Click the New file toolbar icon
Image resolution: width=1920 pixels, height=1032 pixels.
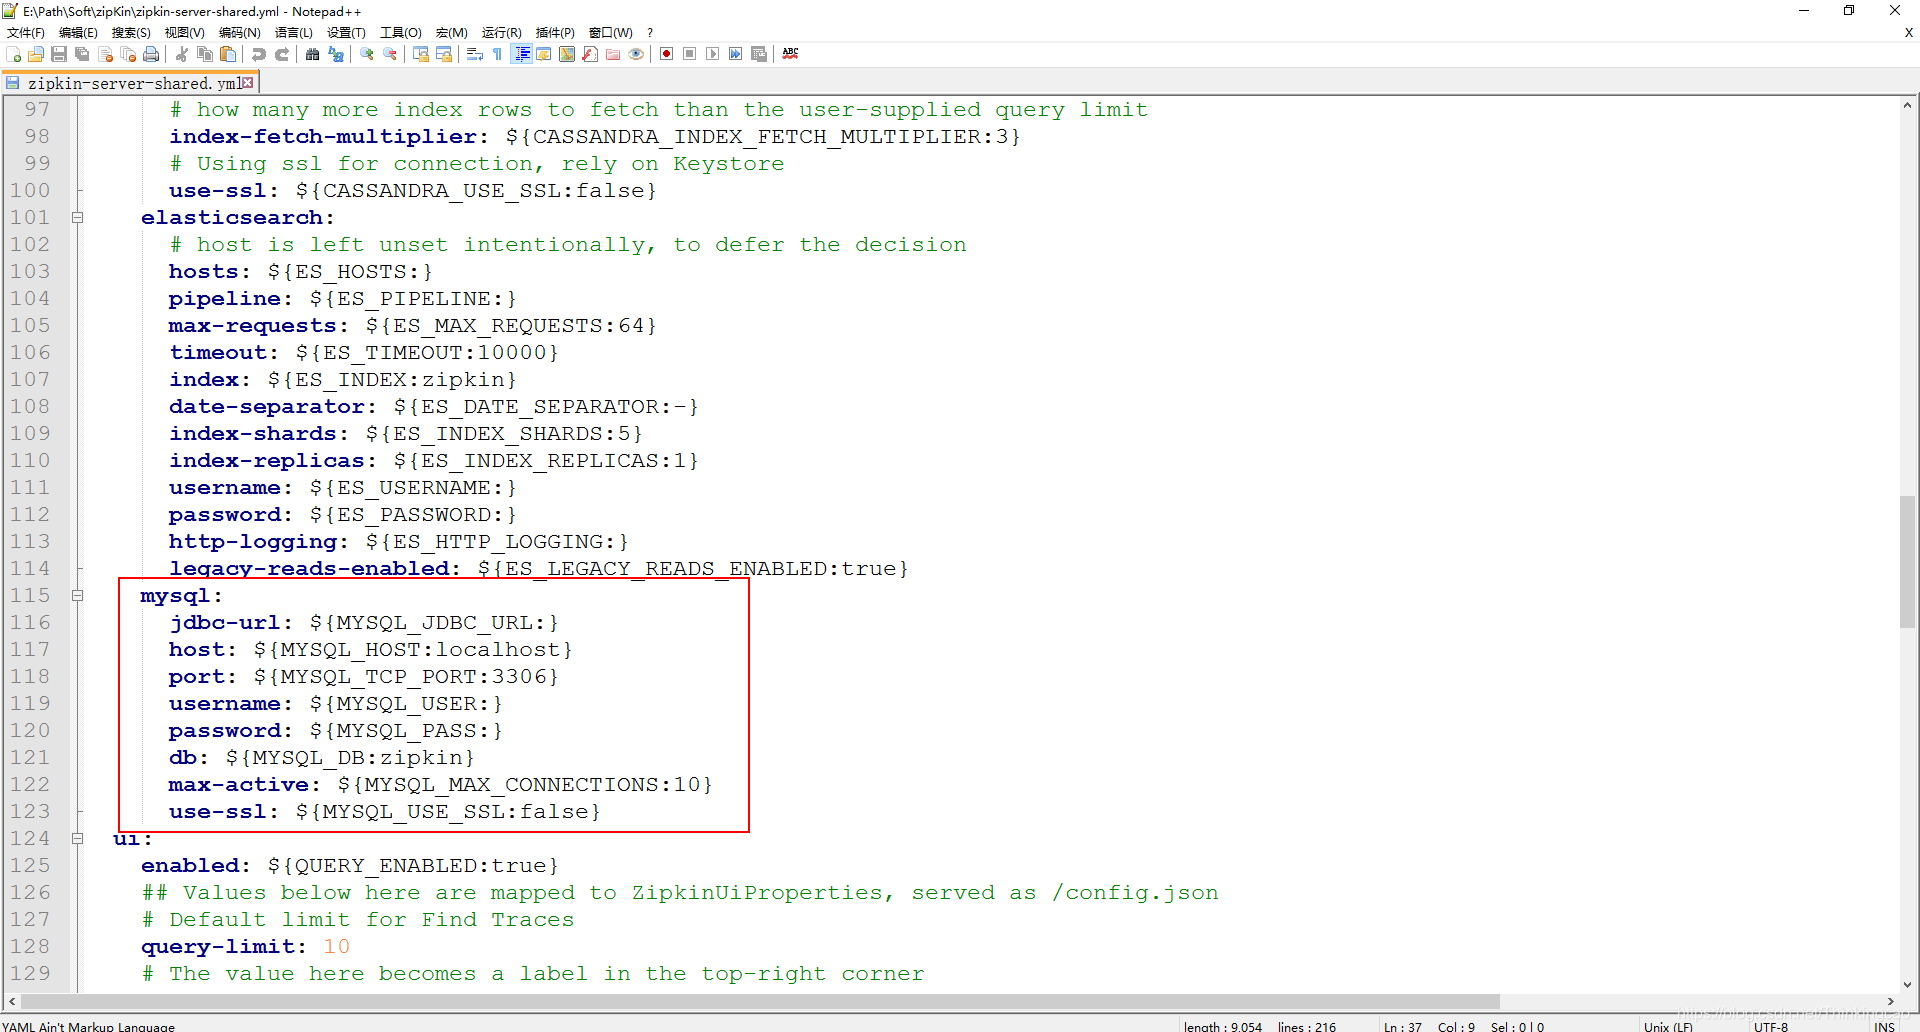tap(14, 54)
